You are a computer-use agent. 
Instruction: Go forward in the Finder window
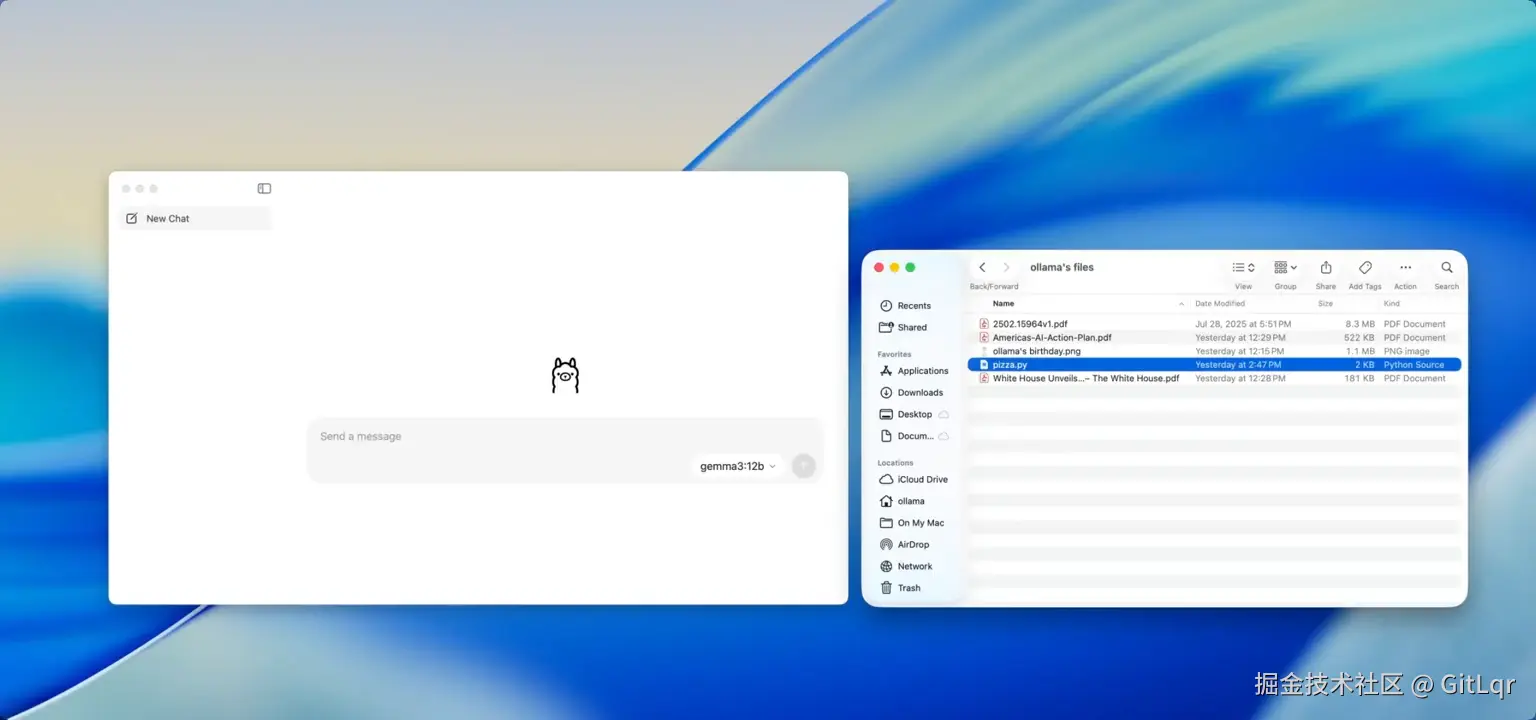click(1006, 267)
